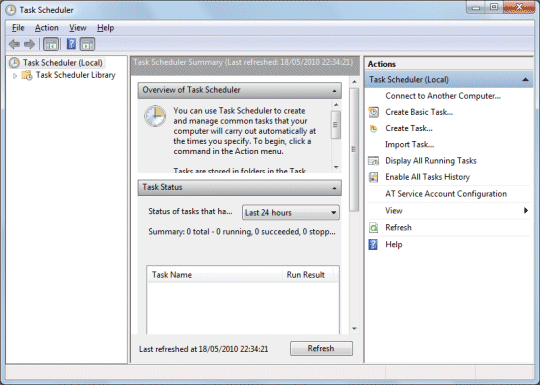Close the Task Scheduler window

pyautogui.click(x=519, y=7)
